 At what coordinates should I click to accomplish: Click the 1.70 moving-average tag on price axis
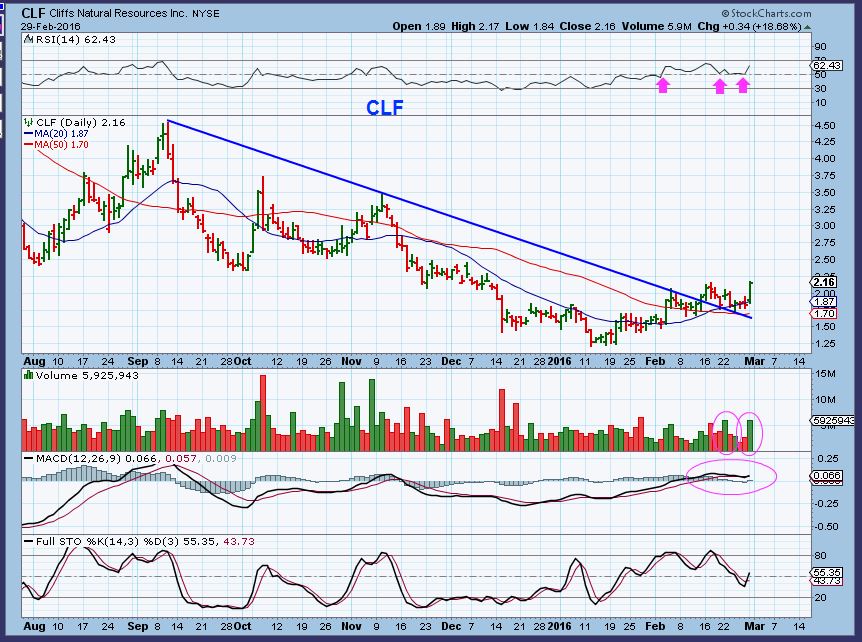coord(825,314)
